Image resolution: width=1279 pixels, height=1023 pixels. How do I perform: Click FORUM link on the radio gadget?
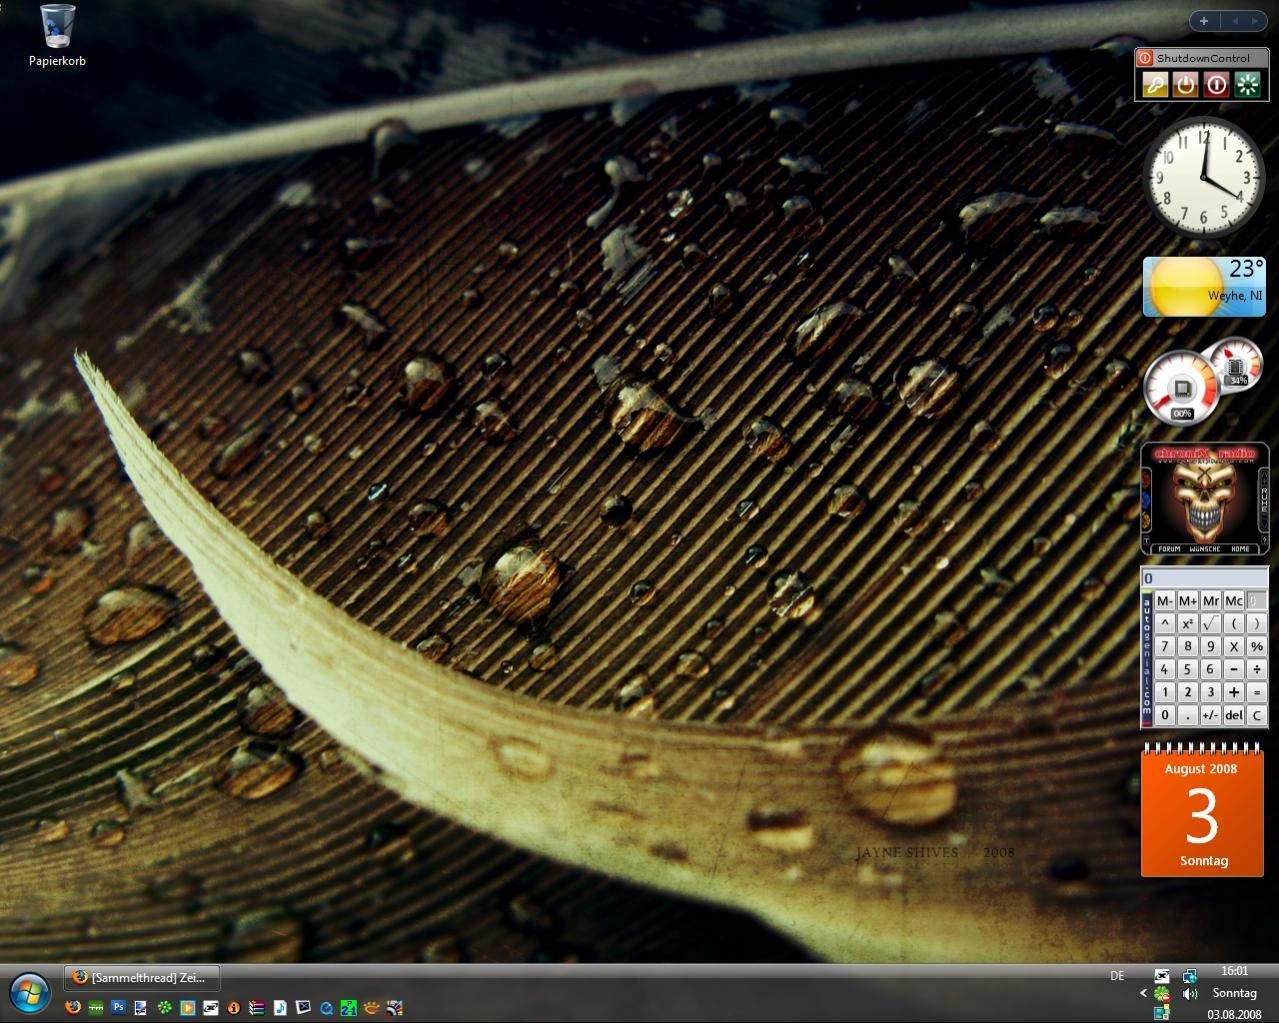pyautogui.click(x=1169, y=549)
